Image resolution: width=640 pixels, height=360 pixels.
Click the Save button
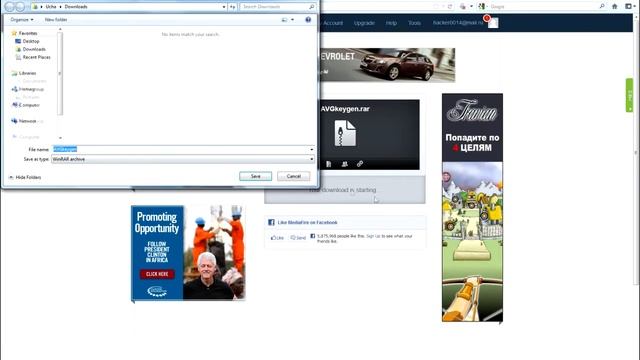click(256, 176)
